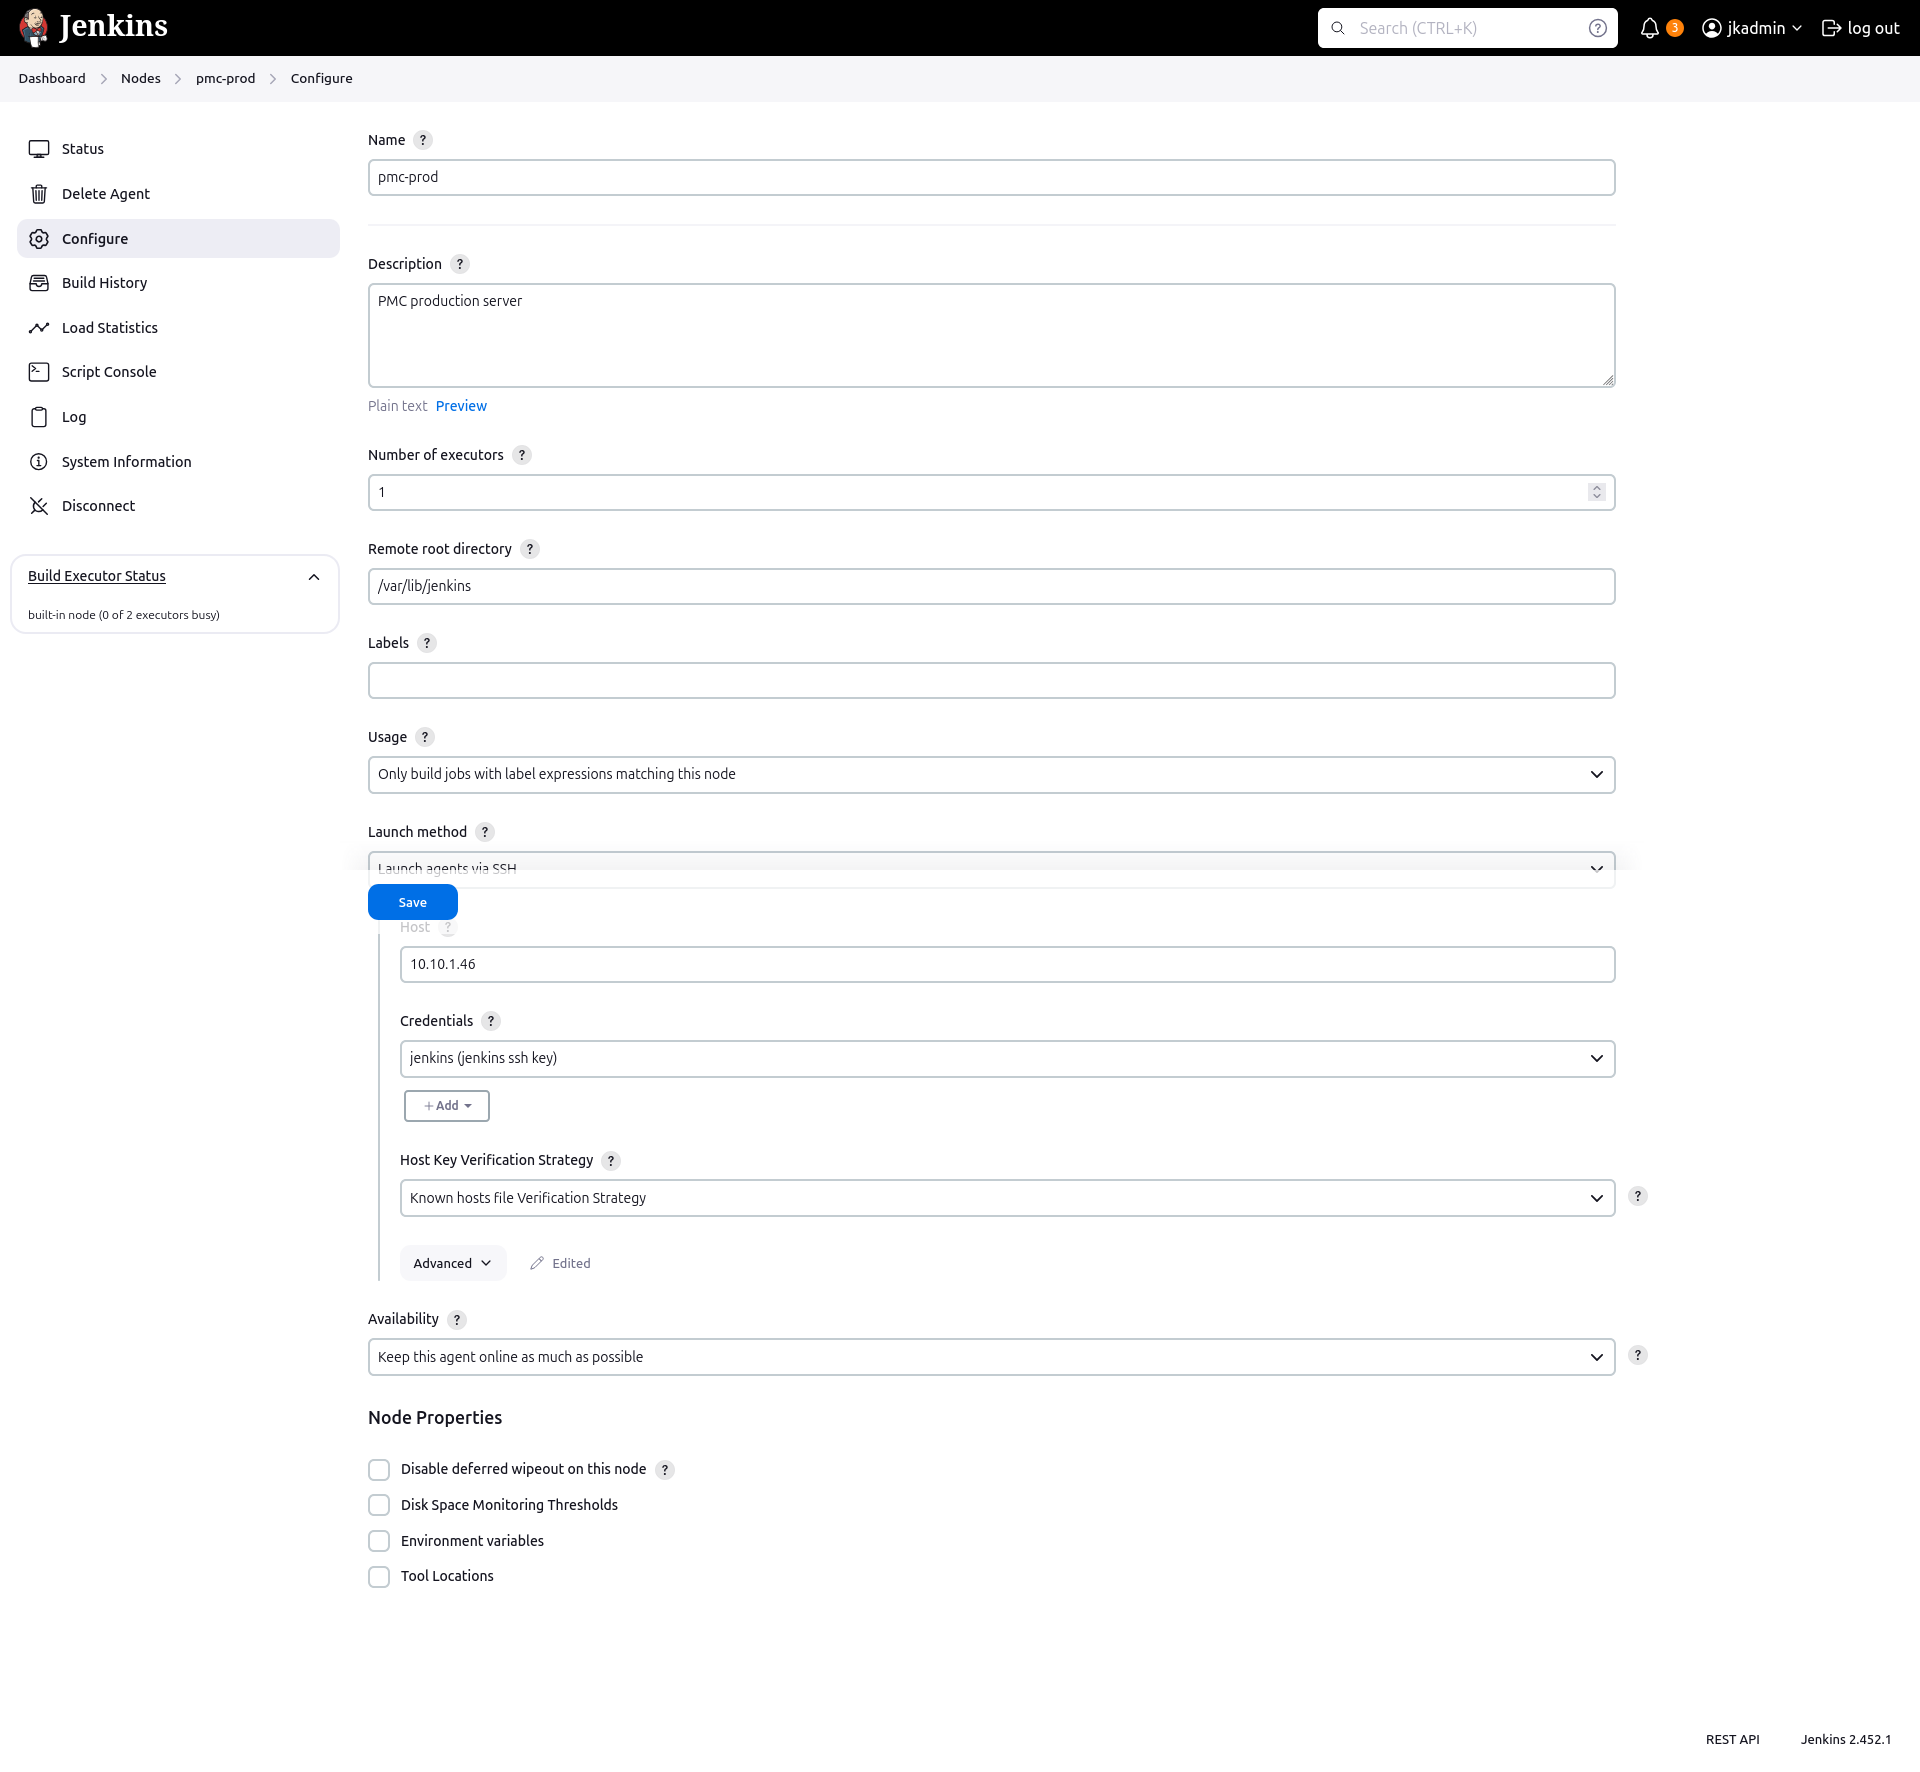Click into the Remote root directory field

(x=990, y=587)
